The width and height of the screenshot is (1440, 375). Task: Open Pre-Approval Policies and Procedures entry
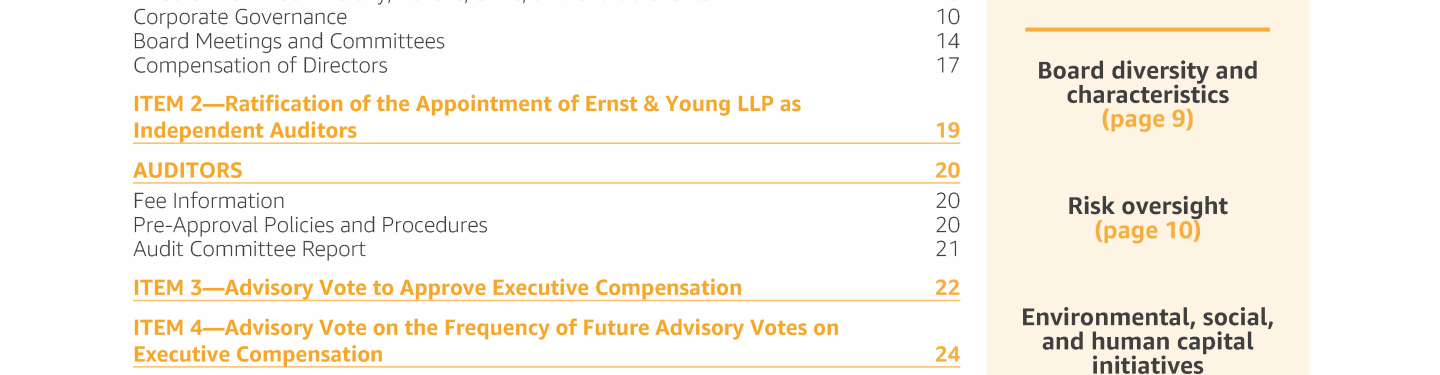coord(310,225)
